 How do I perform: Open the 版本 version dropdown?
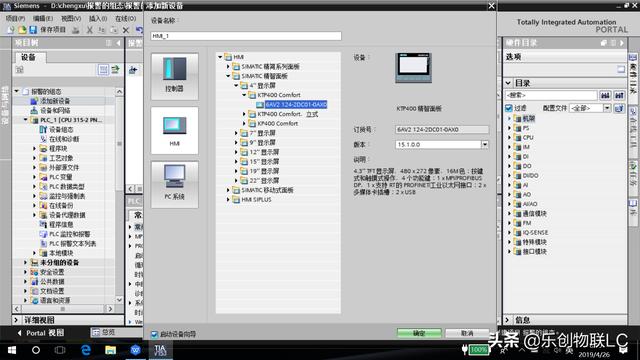[x=484, y=144]
